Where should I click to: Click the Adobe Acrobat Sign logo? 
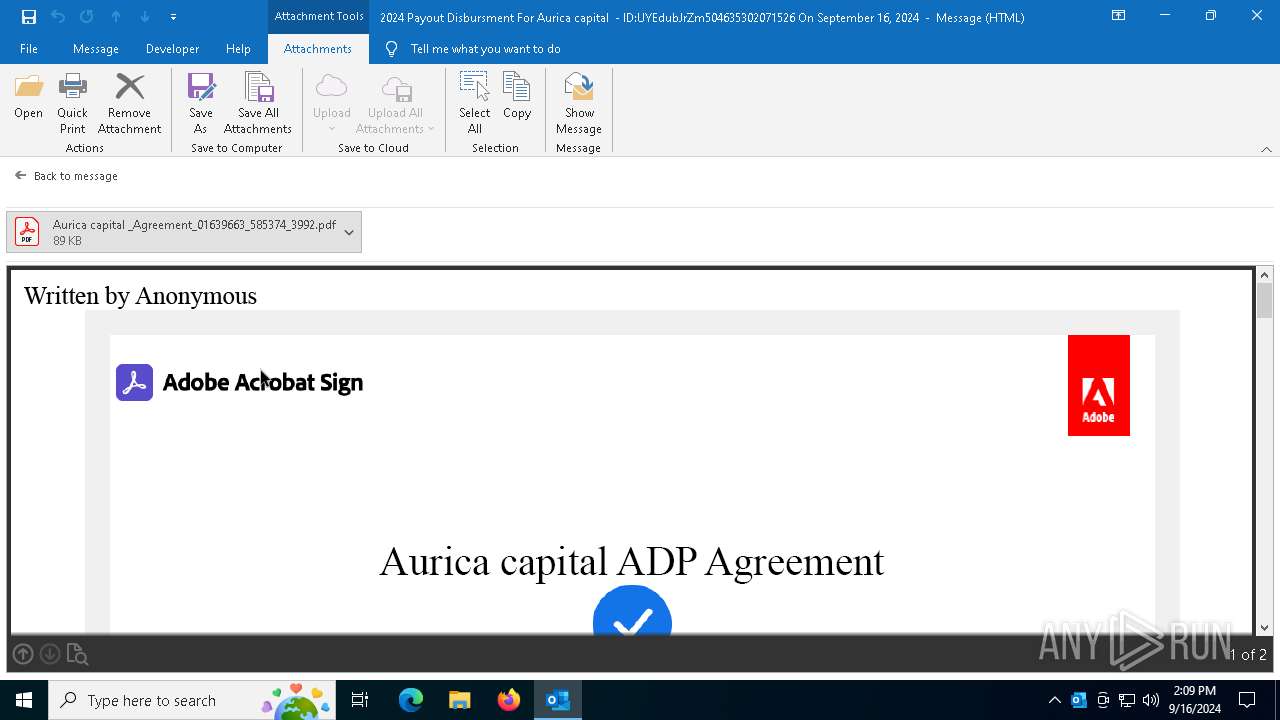pyautogui.click(x=239, y=382)
